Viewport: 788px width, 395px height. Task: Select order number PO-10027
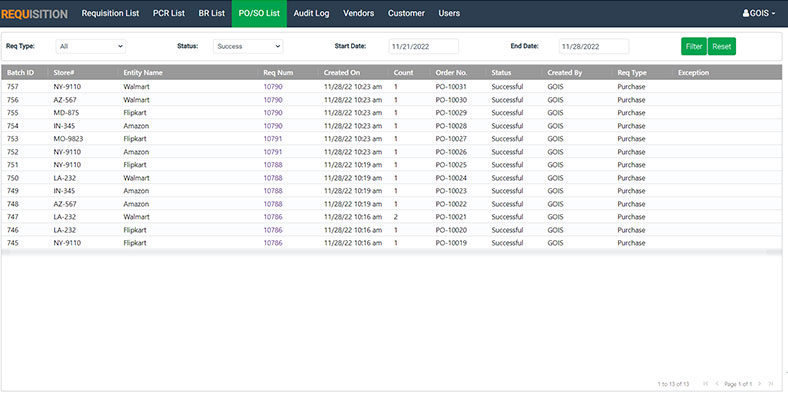(451, 139)
